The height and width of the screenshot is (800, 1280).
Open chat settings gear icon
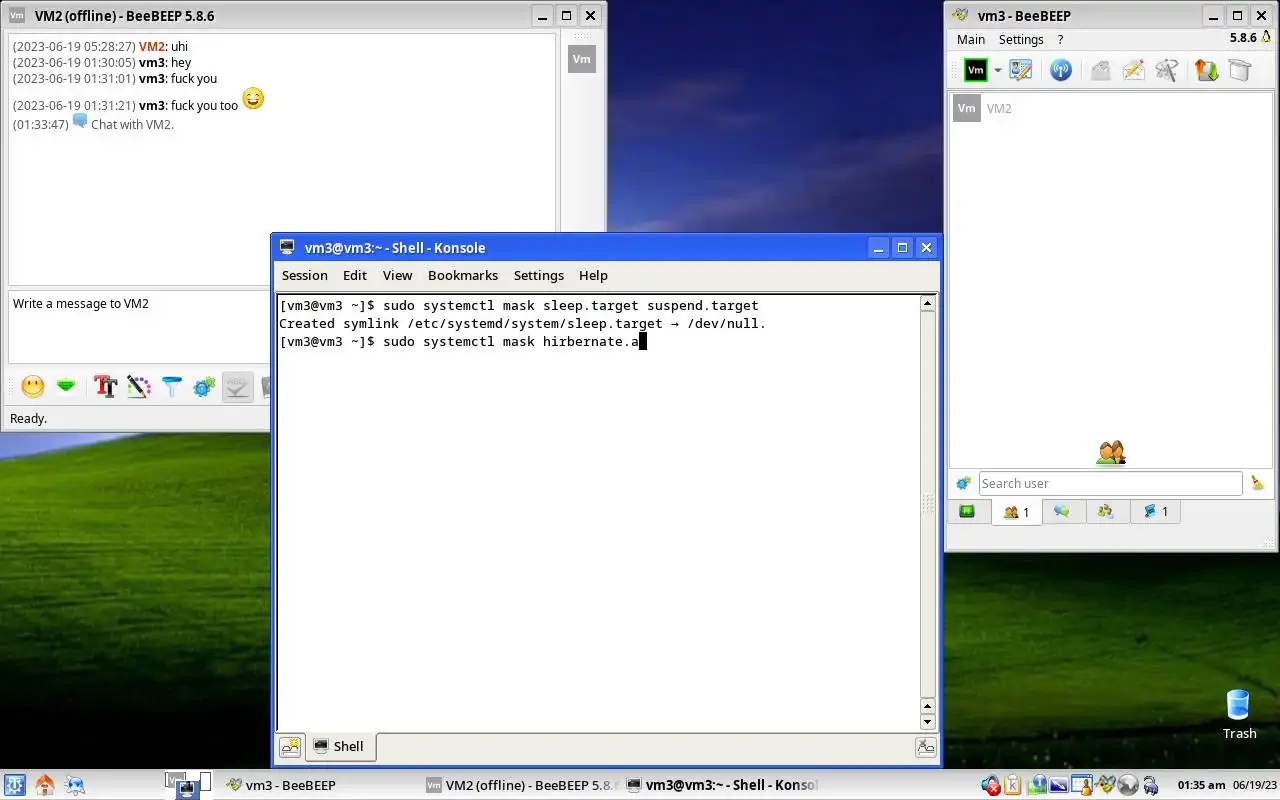(x=204, y=386)
